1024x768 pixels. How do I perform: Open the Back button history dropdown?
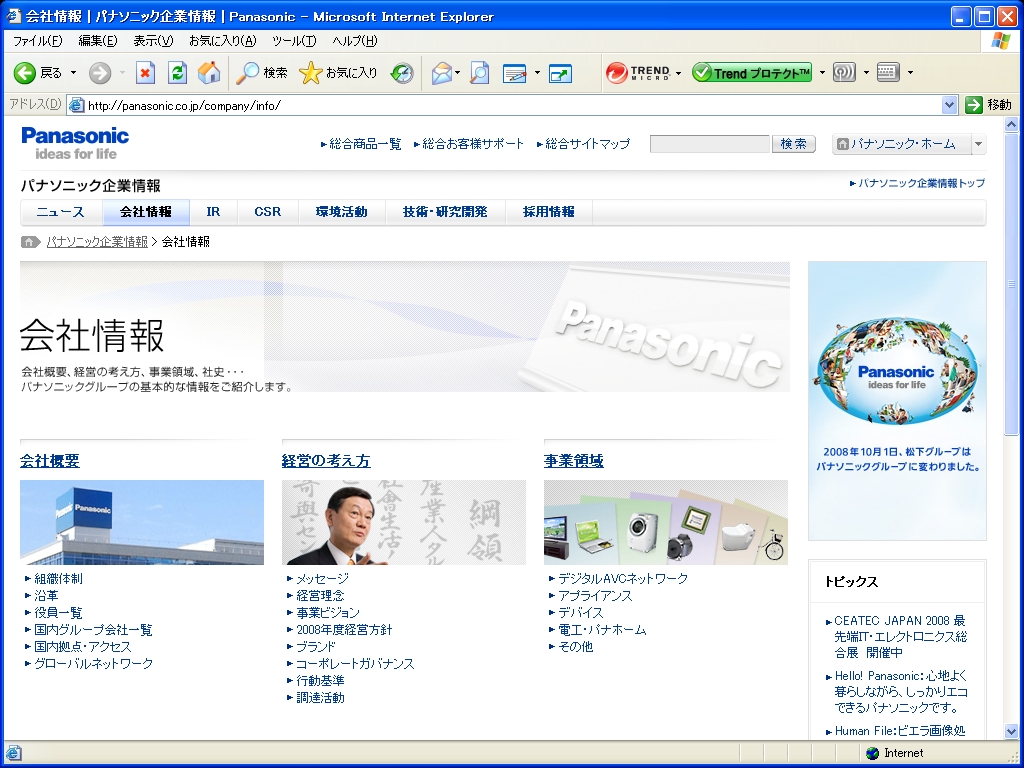[x=73, y=72]
